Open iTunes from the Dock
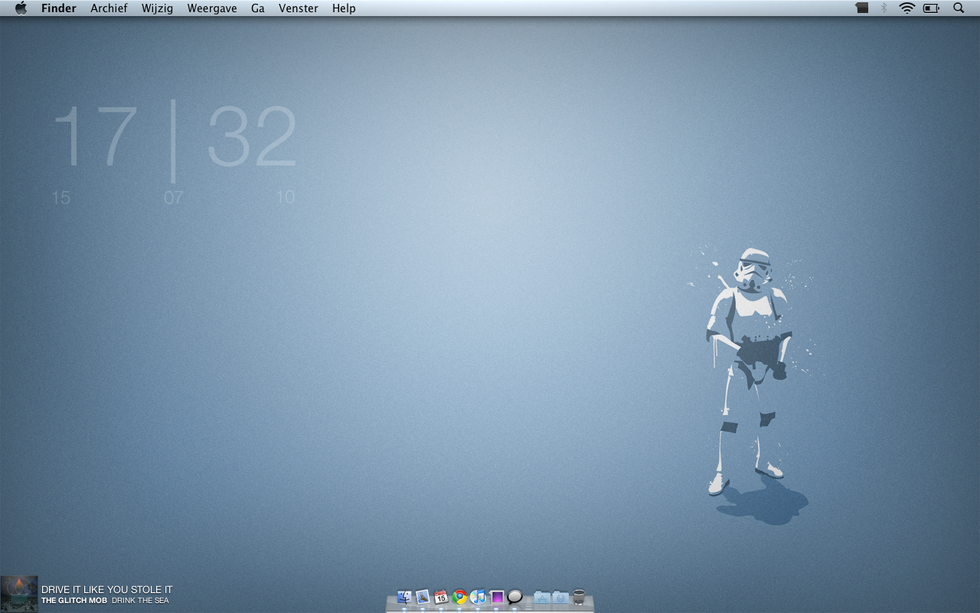This screenshot has width=980, height=613. 478,597
